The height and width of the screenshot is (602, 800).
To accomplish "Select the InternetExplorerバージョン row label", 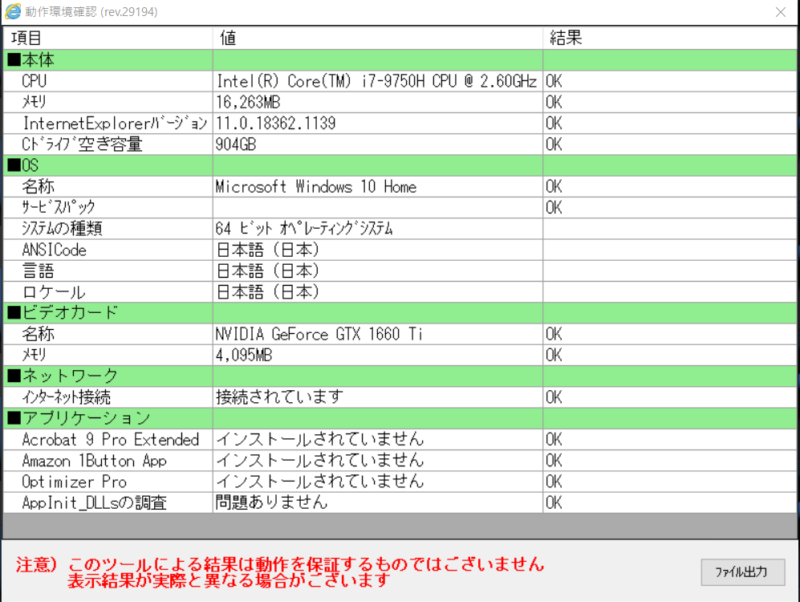I will tap(115, 123).
